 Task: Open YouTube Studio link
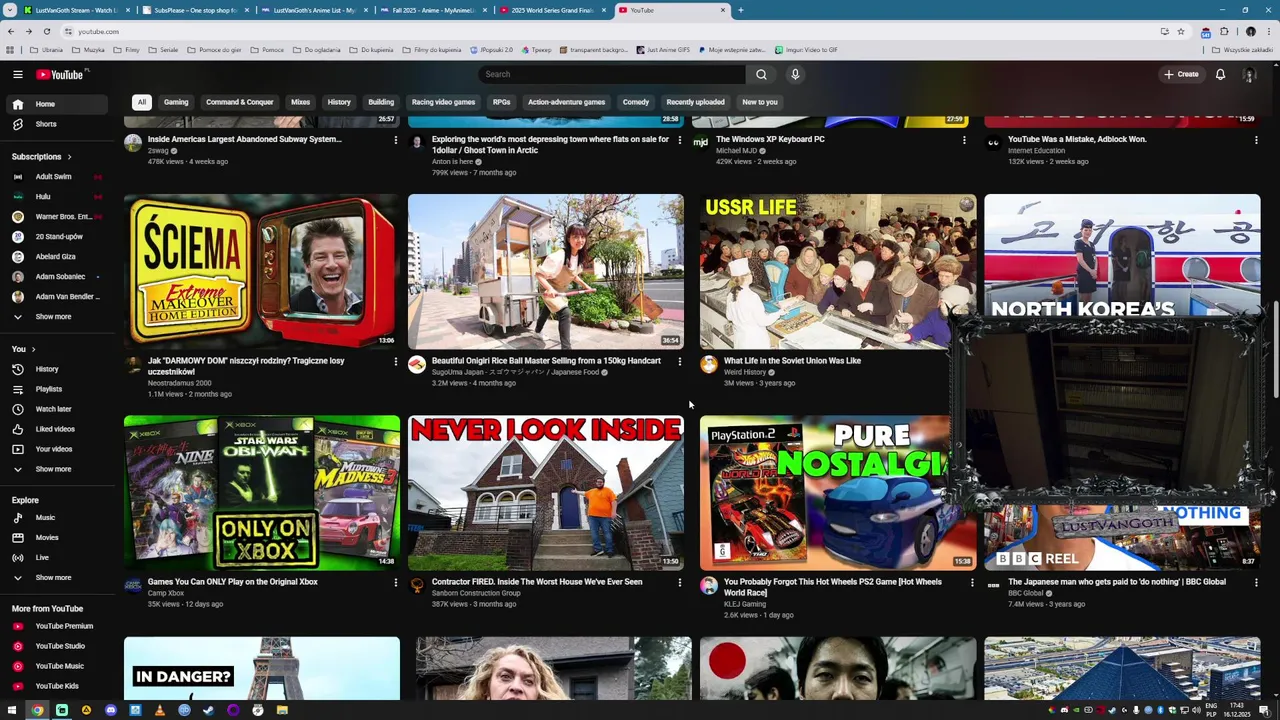[58, 646]
